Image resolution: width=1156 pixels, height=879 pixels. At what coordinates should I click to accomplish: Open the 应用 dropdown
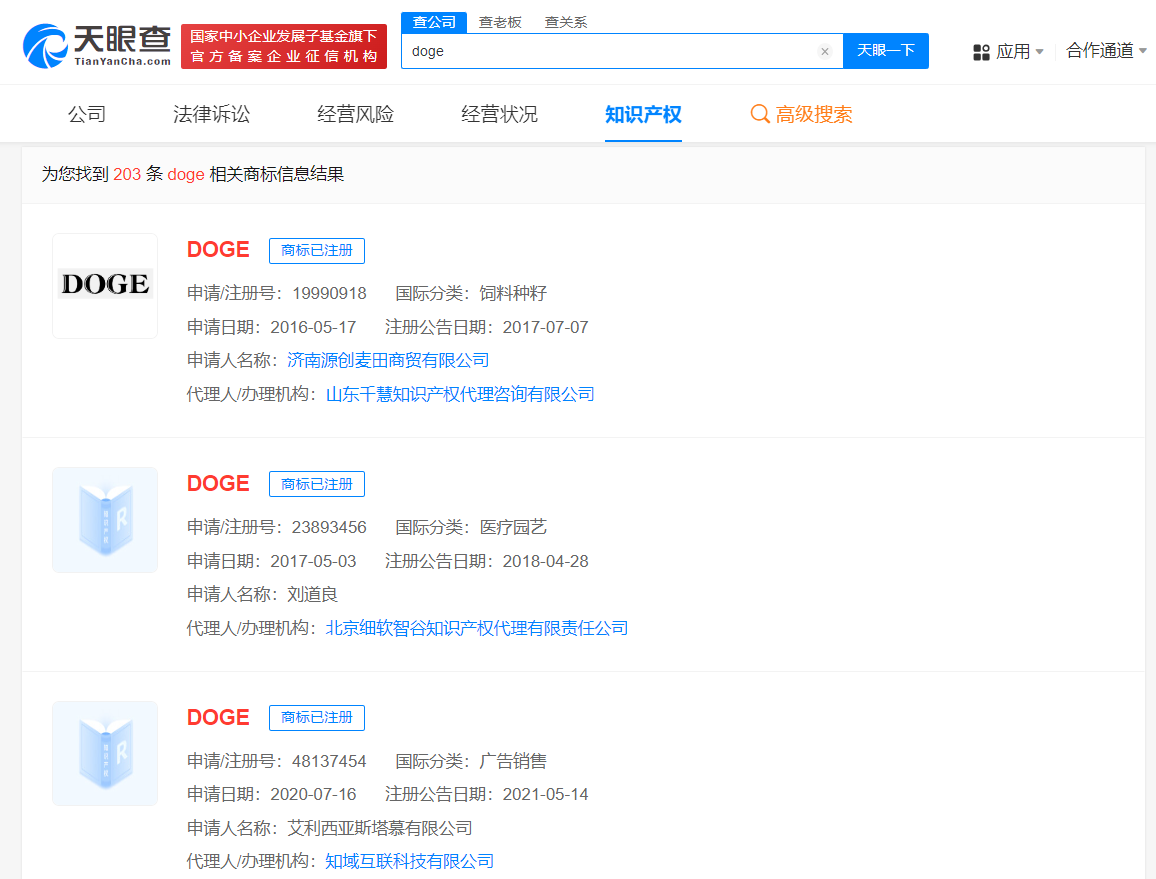[x=1013, y=51]
